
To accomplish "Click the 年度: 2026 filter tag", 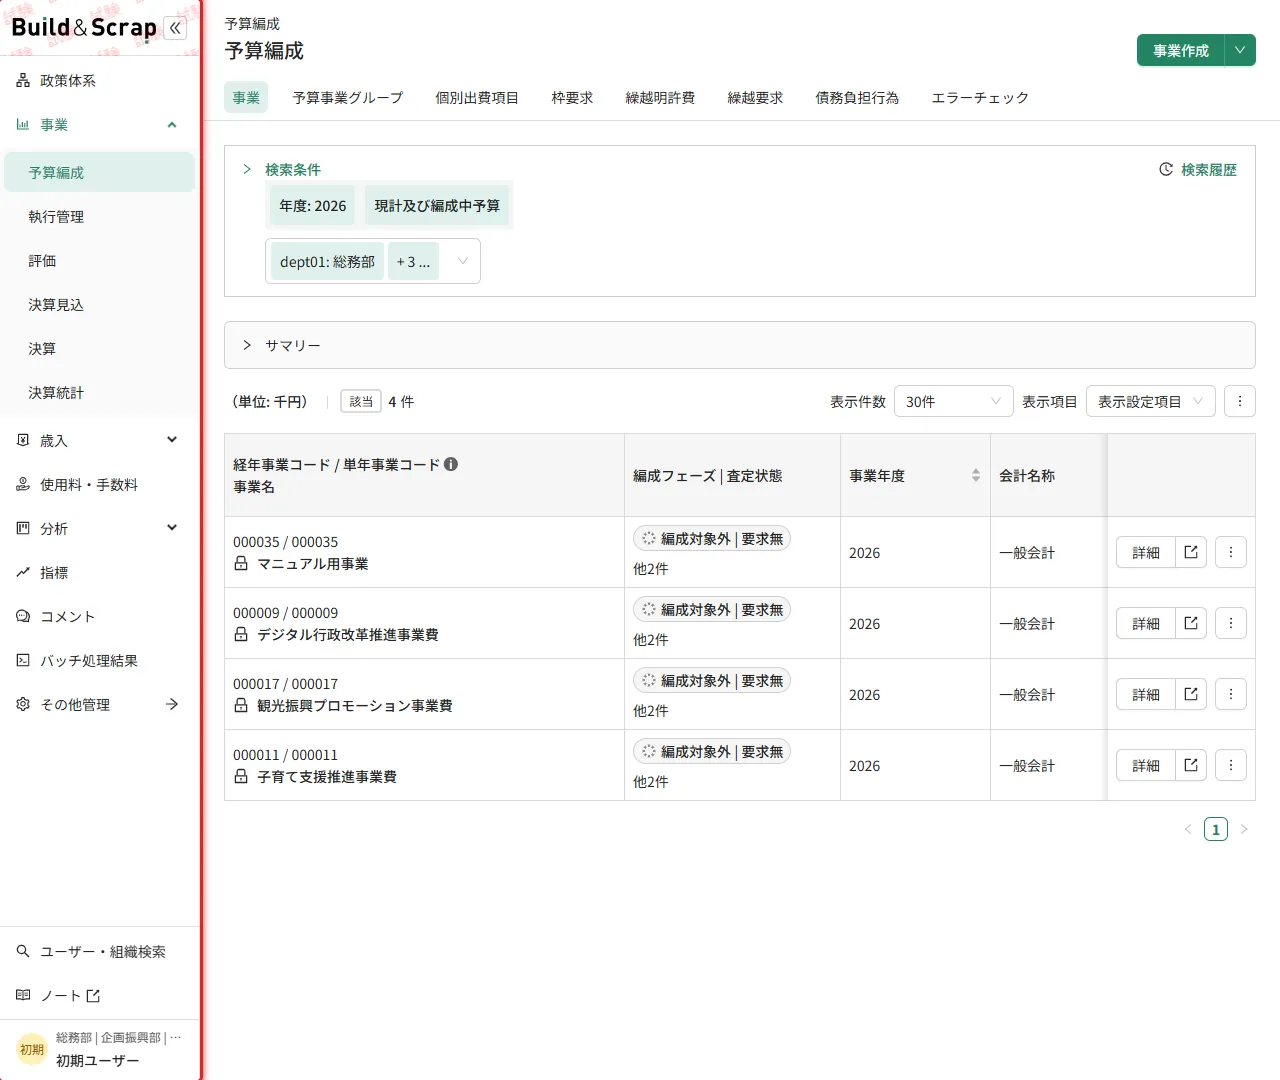I will pos(313,205).
